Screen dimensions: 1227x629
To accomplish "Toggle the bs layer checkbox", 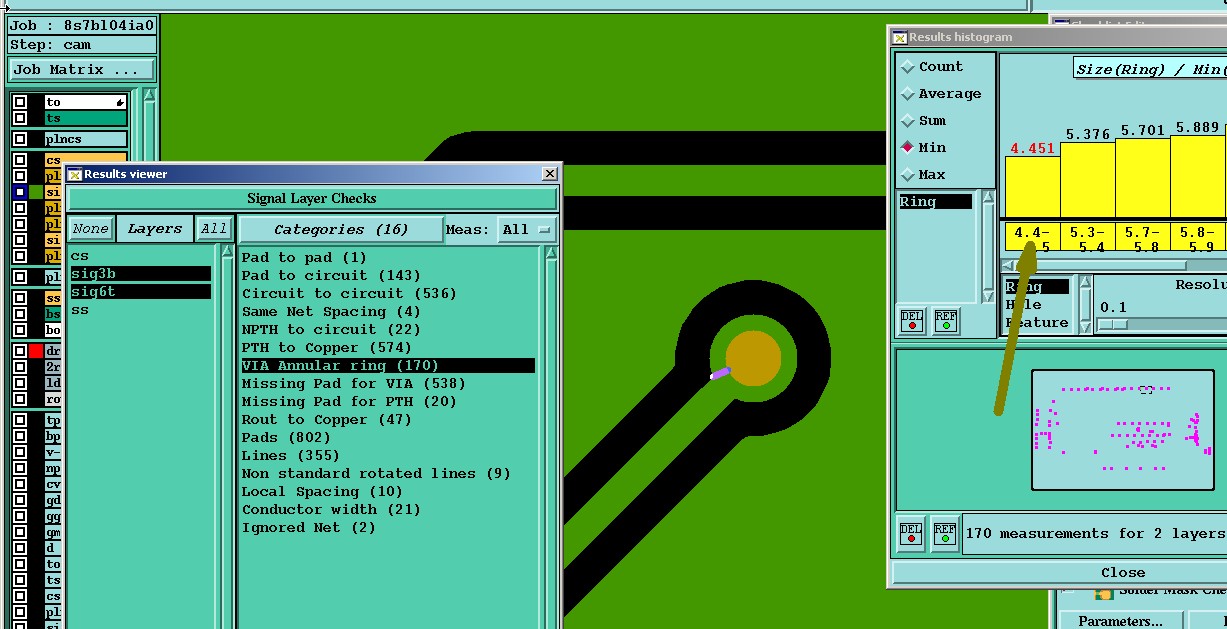I will pyautogui.click(x=20, y=314).
